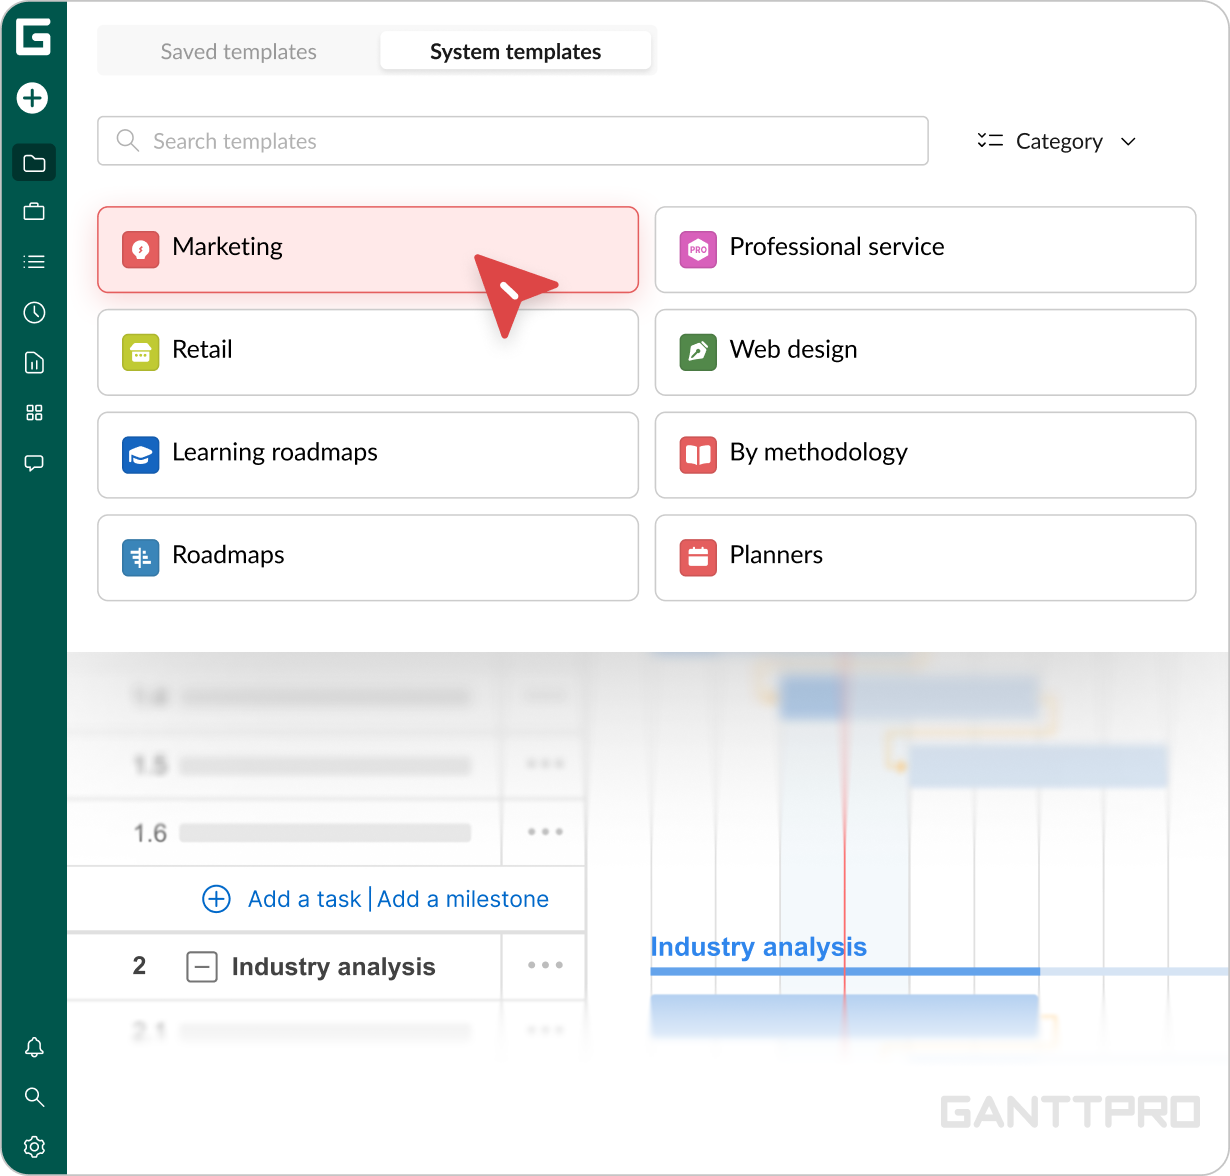Click the green plus create button

(x=33, y=98)
